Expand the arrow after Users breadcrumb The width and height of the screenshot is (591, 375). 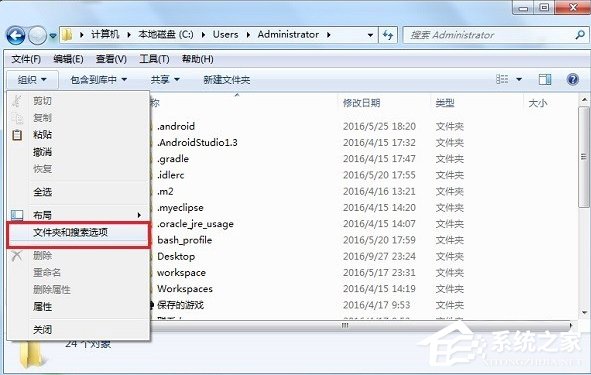[x=248, y=35]
